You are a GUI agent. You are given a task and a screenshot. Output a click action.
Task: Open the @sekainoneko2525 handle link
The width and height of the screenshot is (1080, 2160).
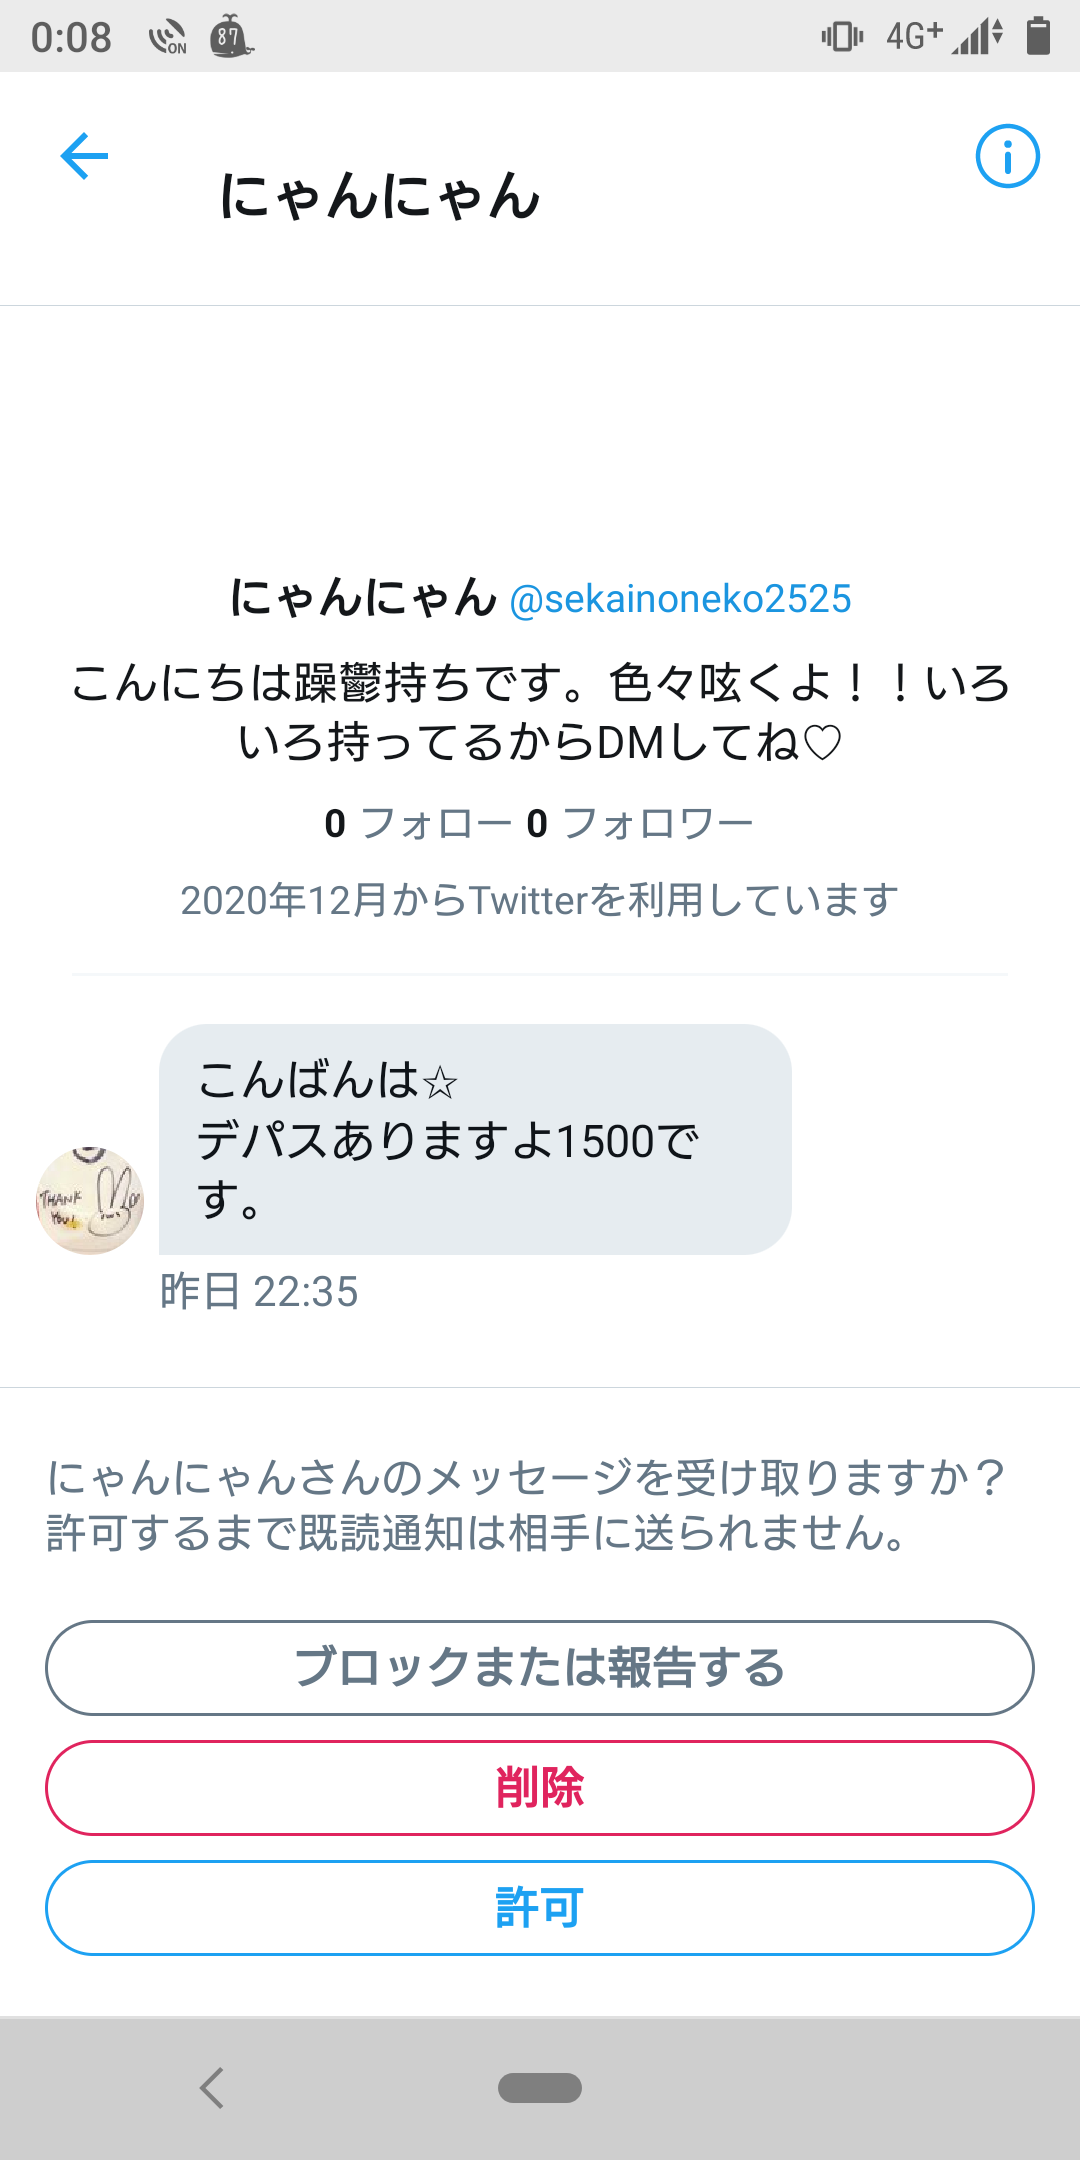point(680,599)
